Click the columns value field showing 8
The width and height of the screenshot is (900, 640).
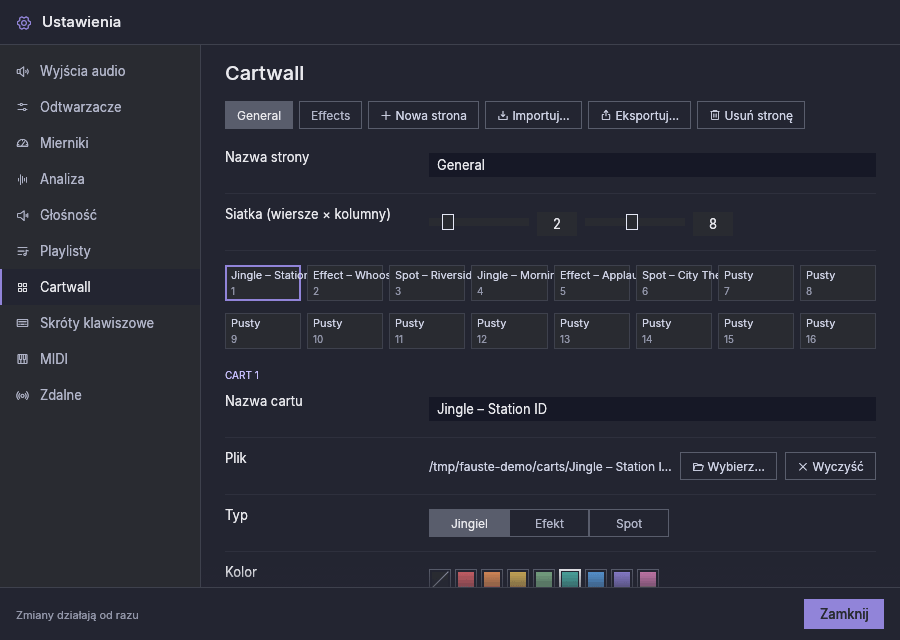(x=713, y=224)
